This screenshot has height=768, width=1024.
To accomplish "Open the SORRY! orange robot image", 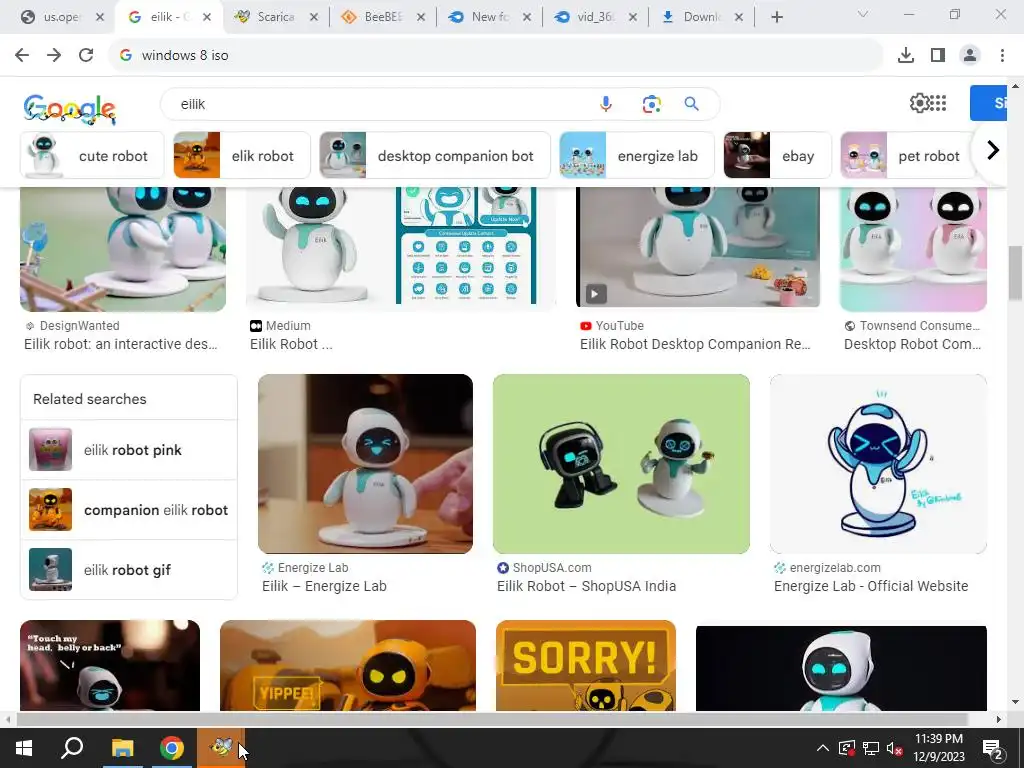I will (586, 665).
